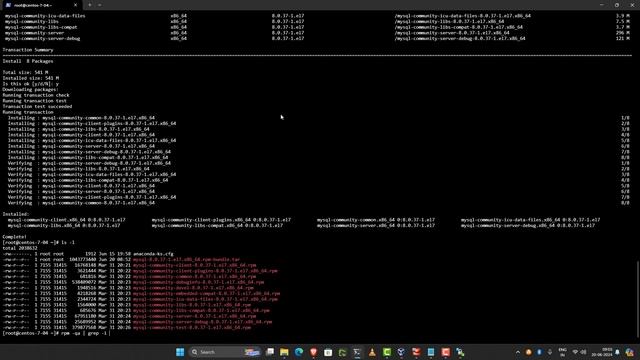Open the speaker volume tray icon
The height and width of the screenshot is (360, 640).
pos(584,352)
